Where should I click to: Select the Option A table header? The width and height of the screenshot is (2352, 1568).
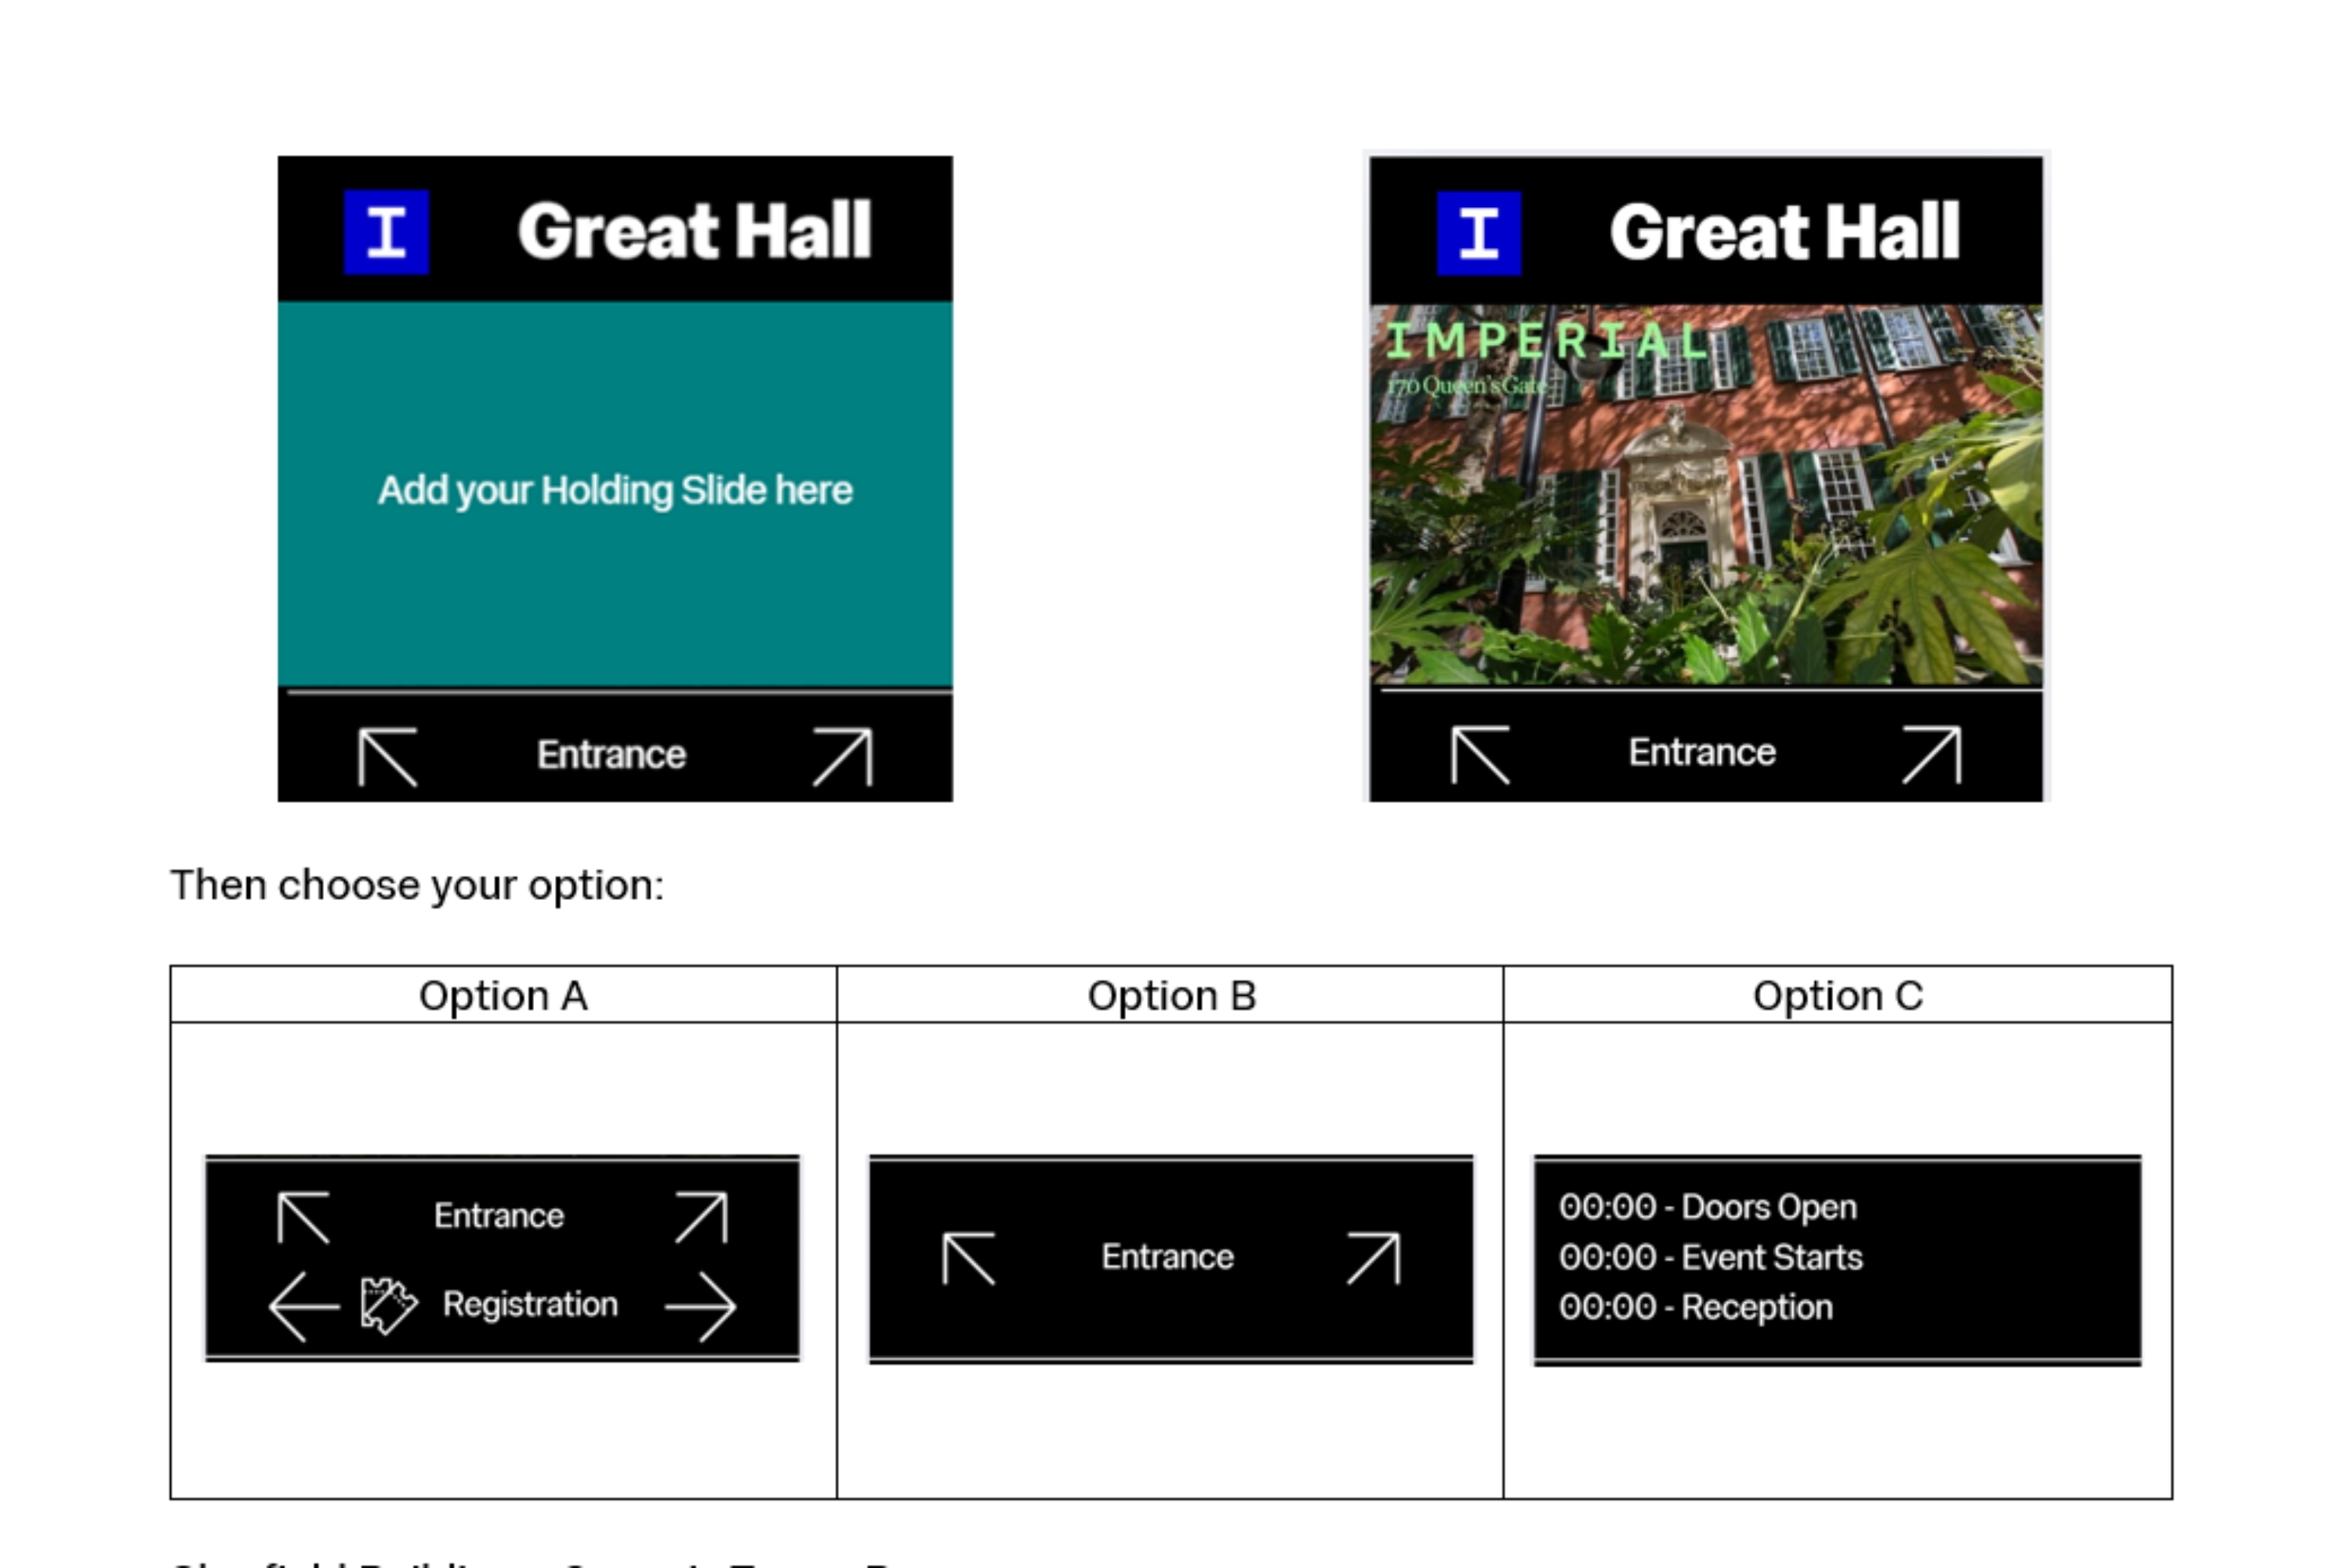[x=503, y=996]
